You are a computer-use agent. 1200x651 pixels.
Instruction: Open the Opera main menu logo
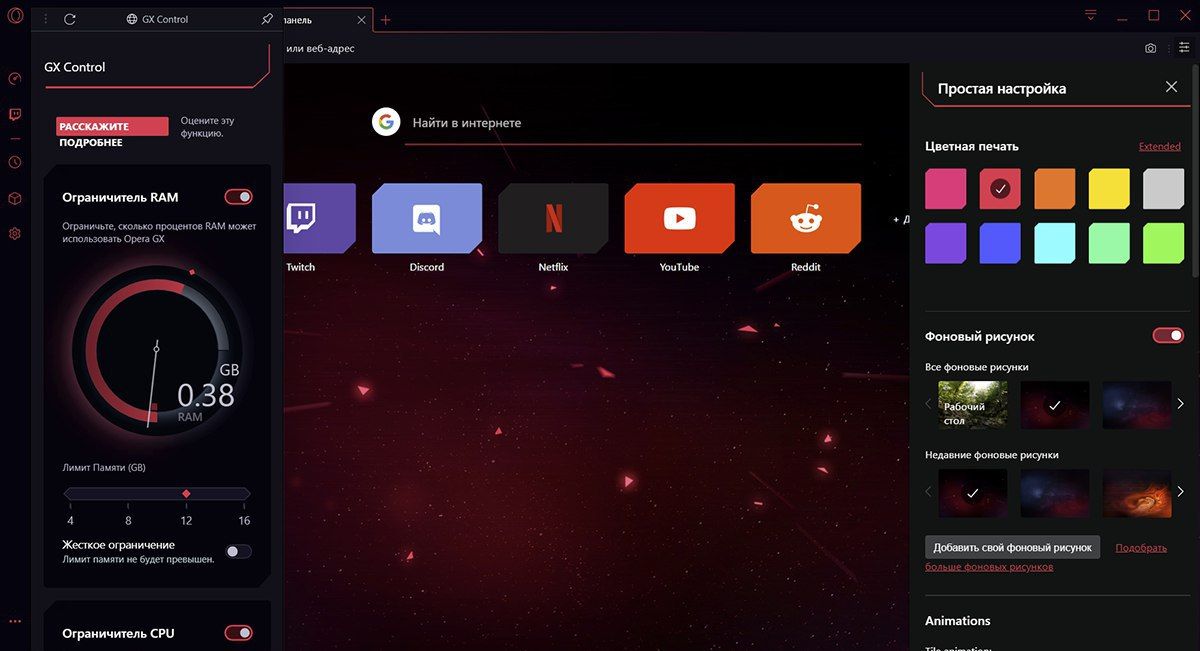pos(15,16)
